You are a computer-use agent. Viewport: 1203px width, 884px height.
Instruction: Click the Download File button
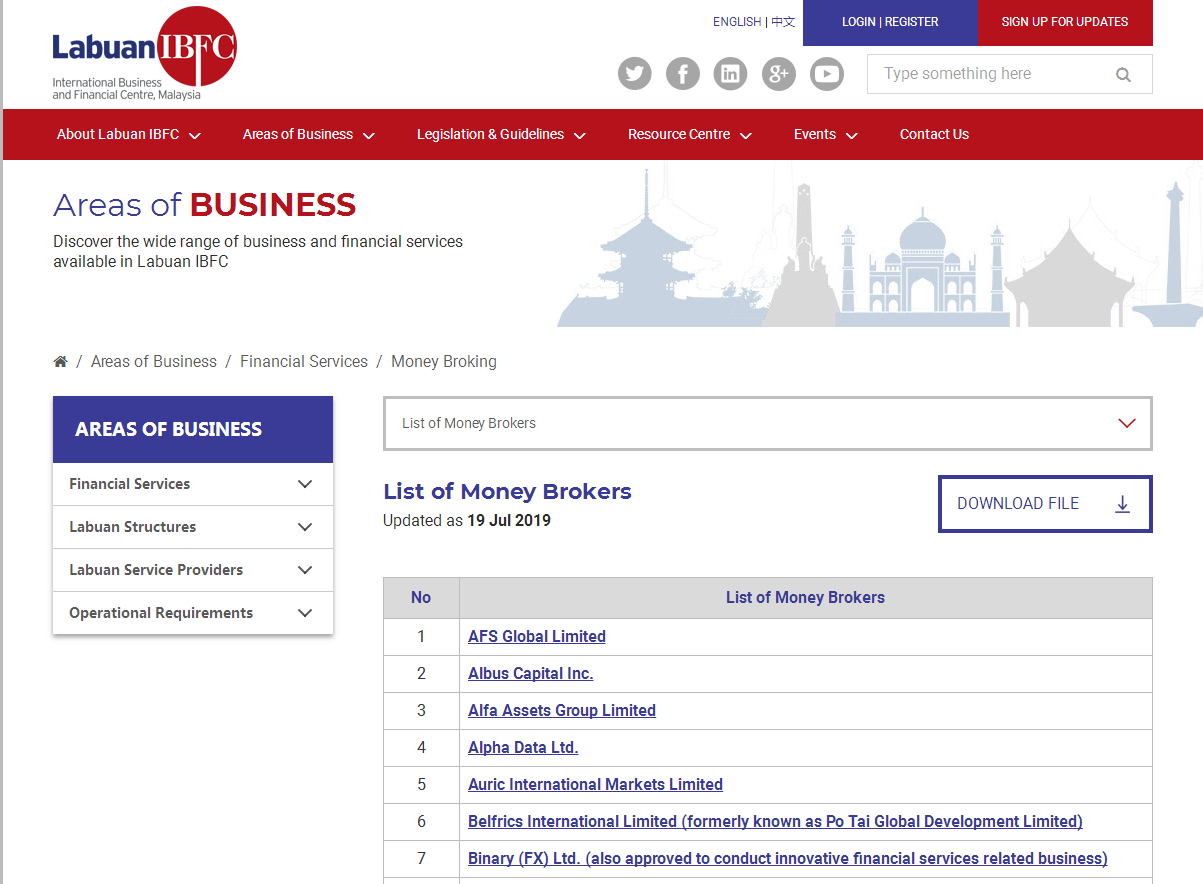[1045, 504]
